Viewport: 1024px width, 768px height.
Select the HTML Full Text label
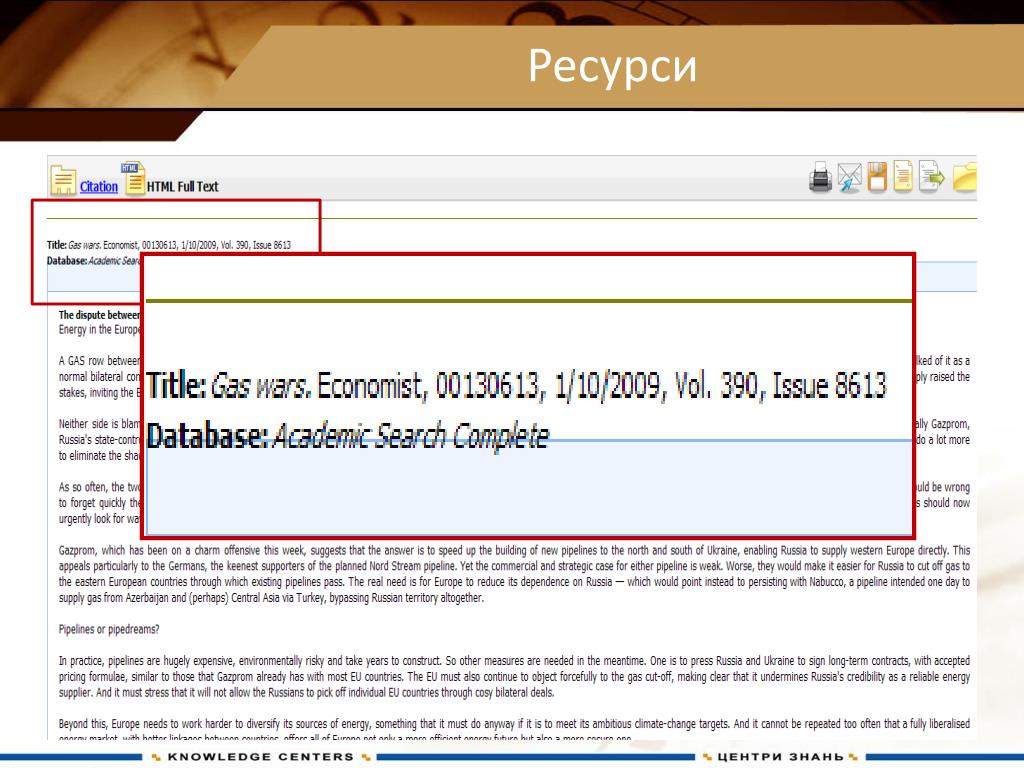click(182, 187)
